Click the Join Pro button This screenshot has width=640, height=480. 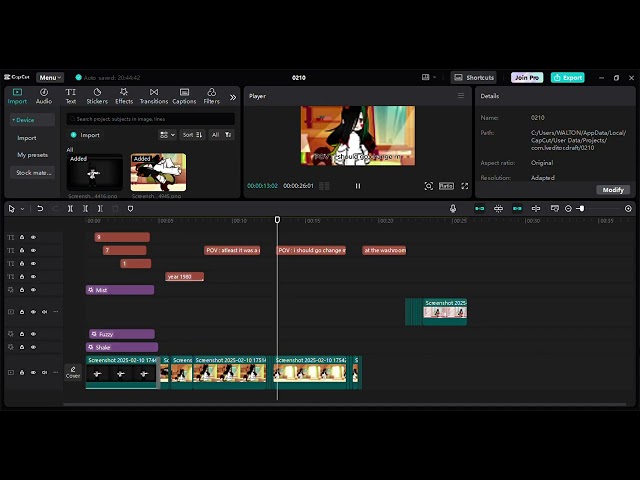coord(527,78)
